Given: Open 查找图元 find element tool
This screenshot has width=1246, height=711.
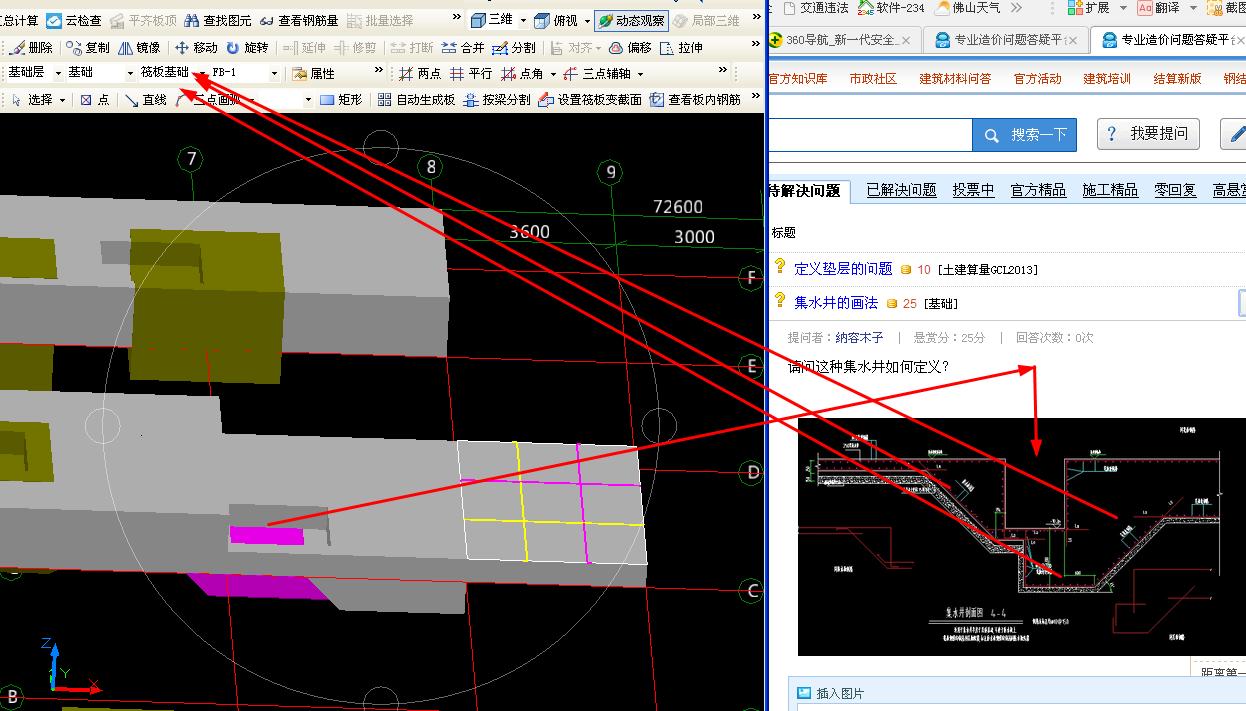Looking at the screenshot, I should click(x=217, y=20).
